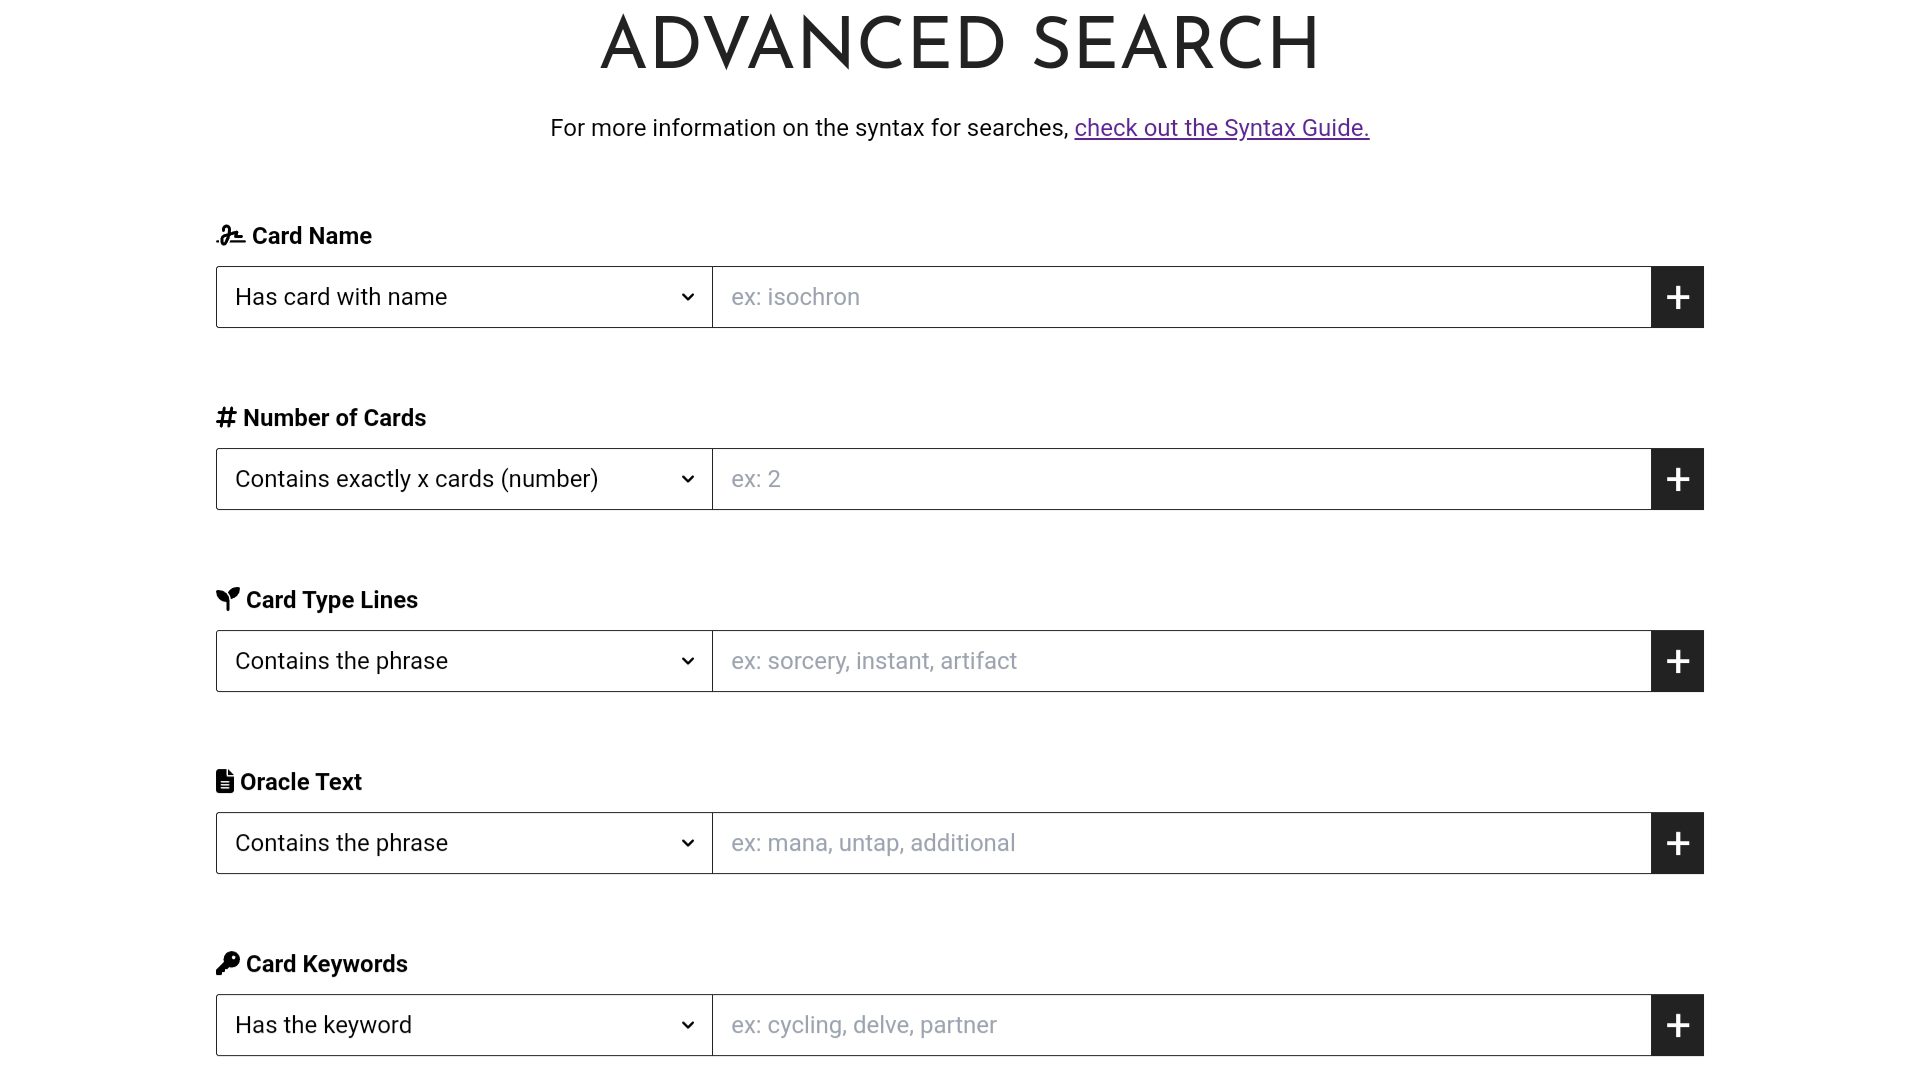Image resolution: width=1920 pixels, height=1068 pixels.
Task: Click the plus button for Number of Cards
Action: tap(1677, 479)
